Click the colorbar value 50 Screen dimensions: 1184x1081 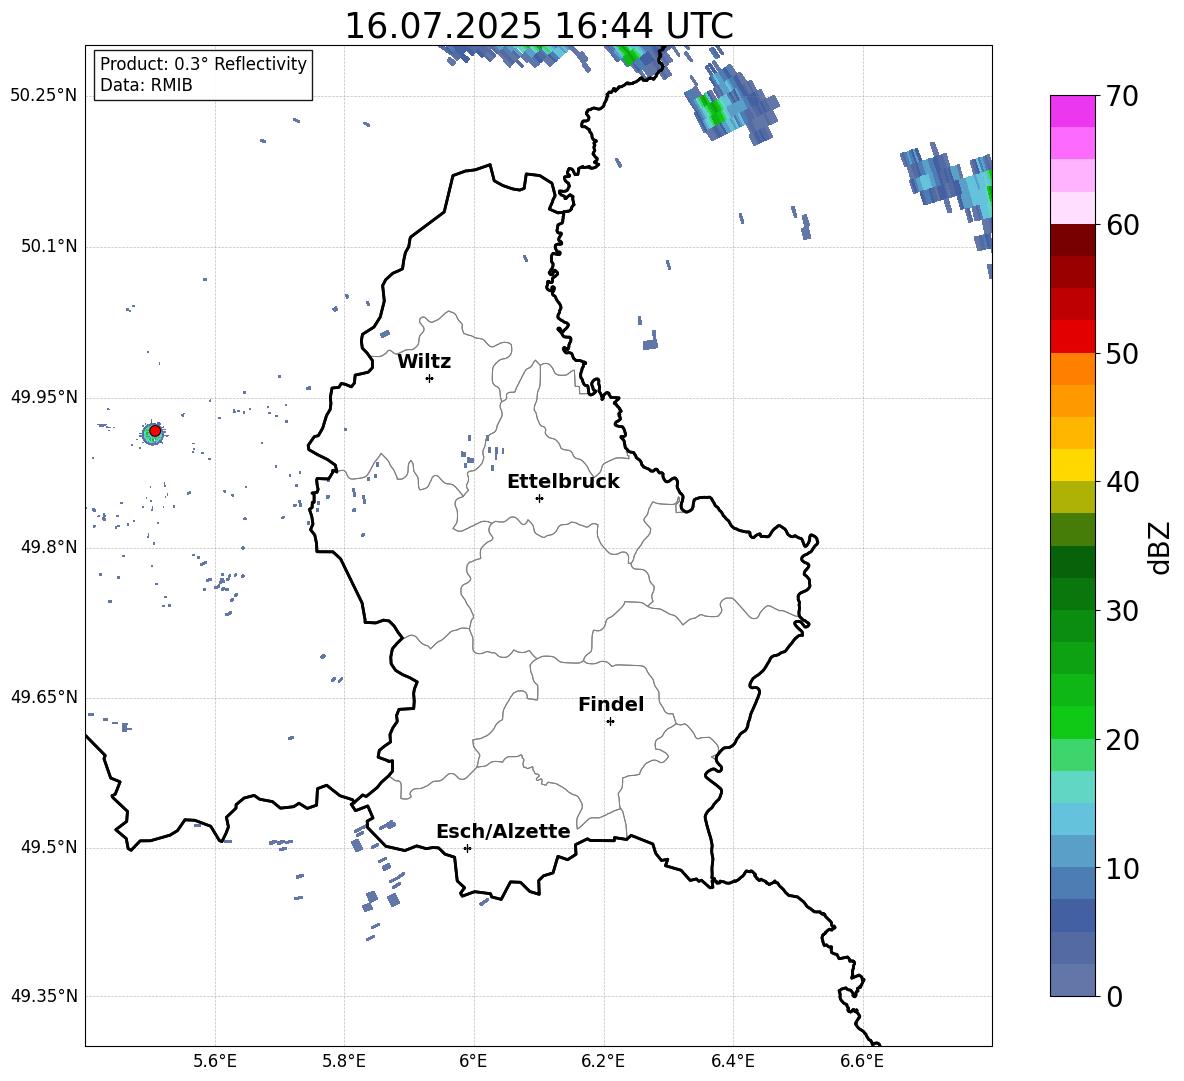coord(1122,354)
